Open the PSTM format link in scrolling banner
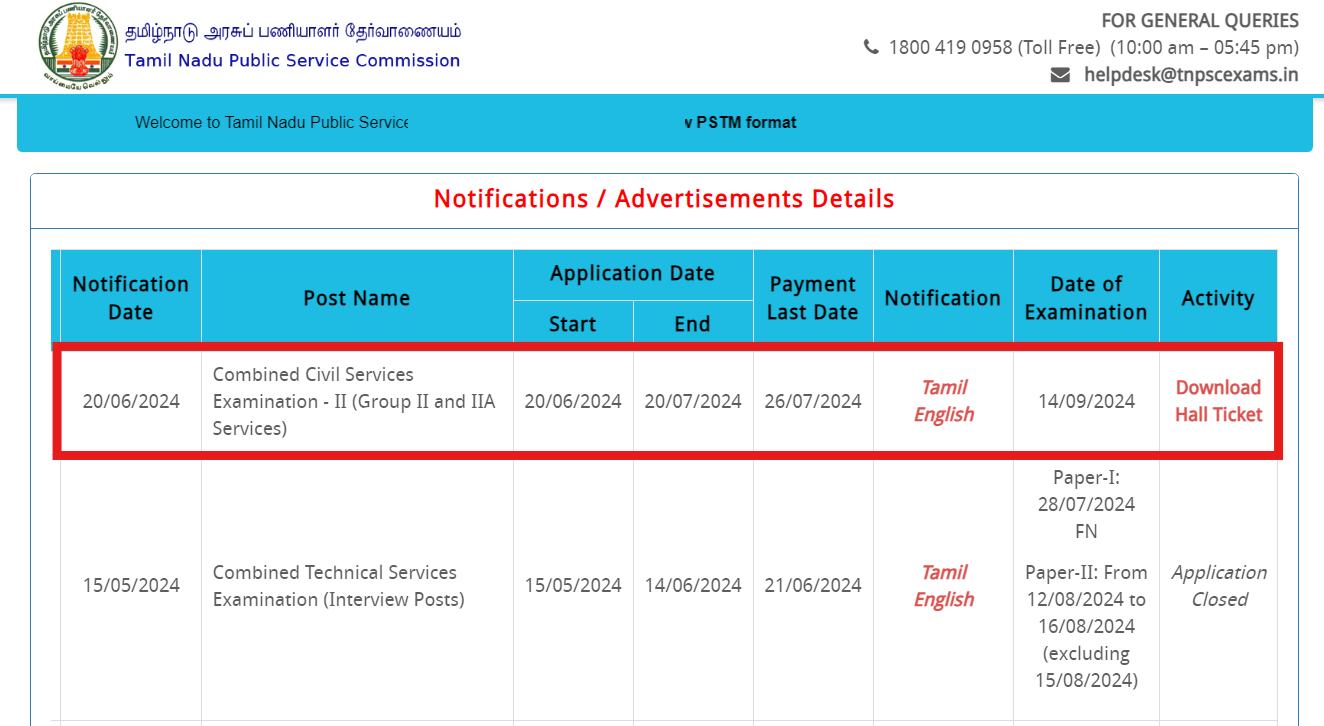 740,122
